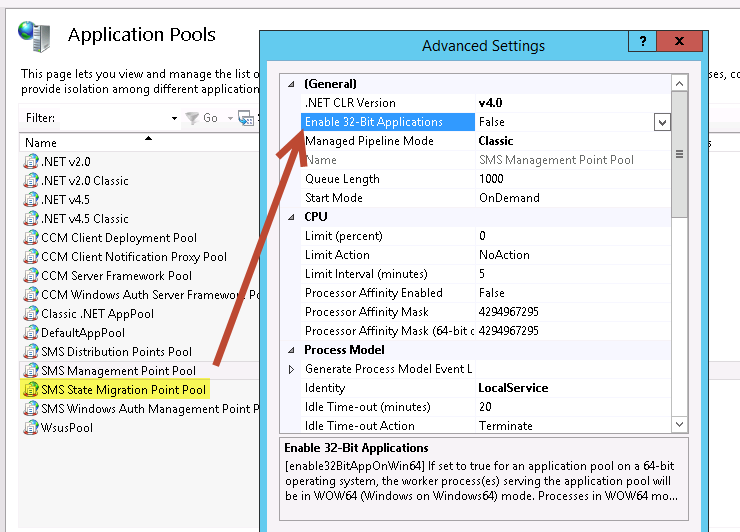
Task: Select the WsusPool application pool icon
Action: [x=31, y=428]
